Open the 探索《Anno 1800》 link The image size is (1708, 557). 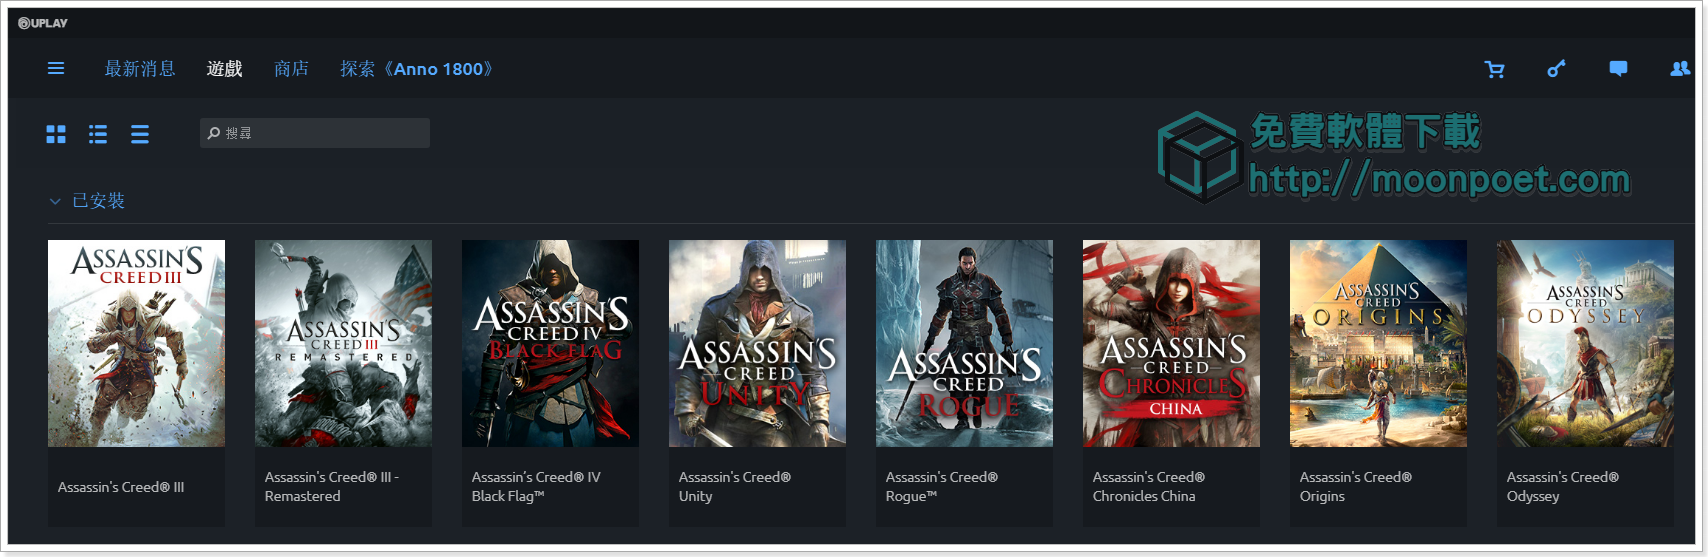pyautogui.click(x=416, y=69)
